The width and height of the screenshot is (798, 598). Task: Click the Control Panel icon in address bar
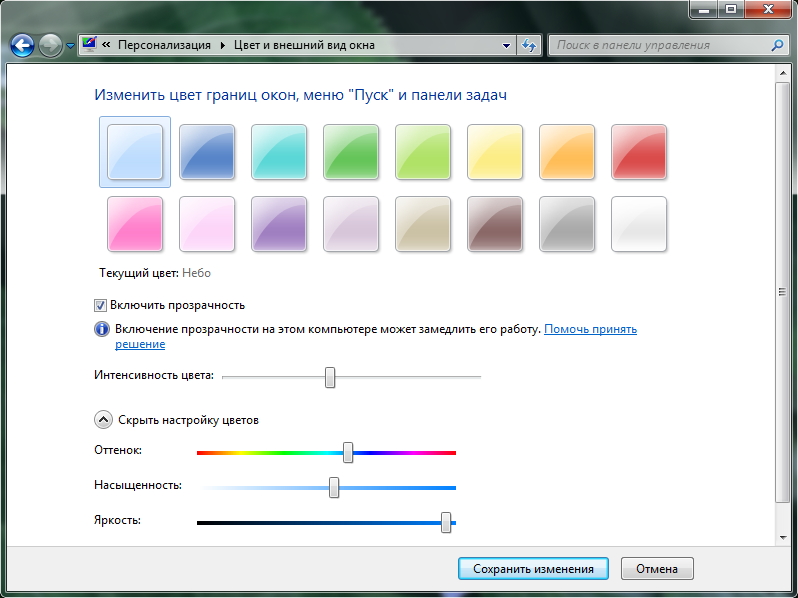[x=89, y=44]
